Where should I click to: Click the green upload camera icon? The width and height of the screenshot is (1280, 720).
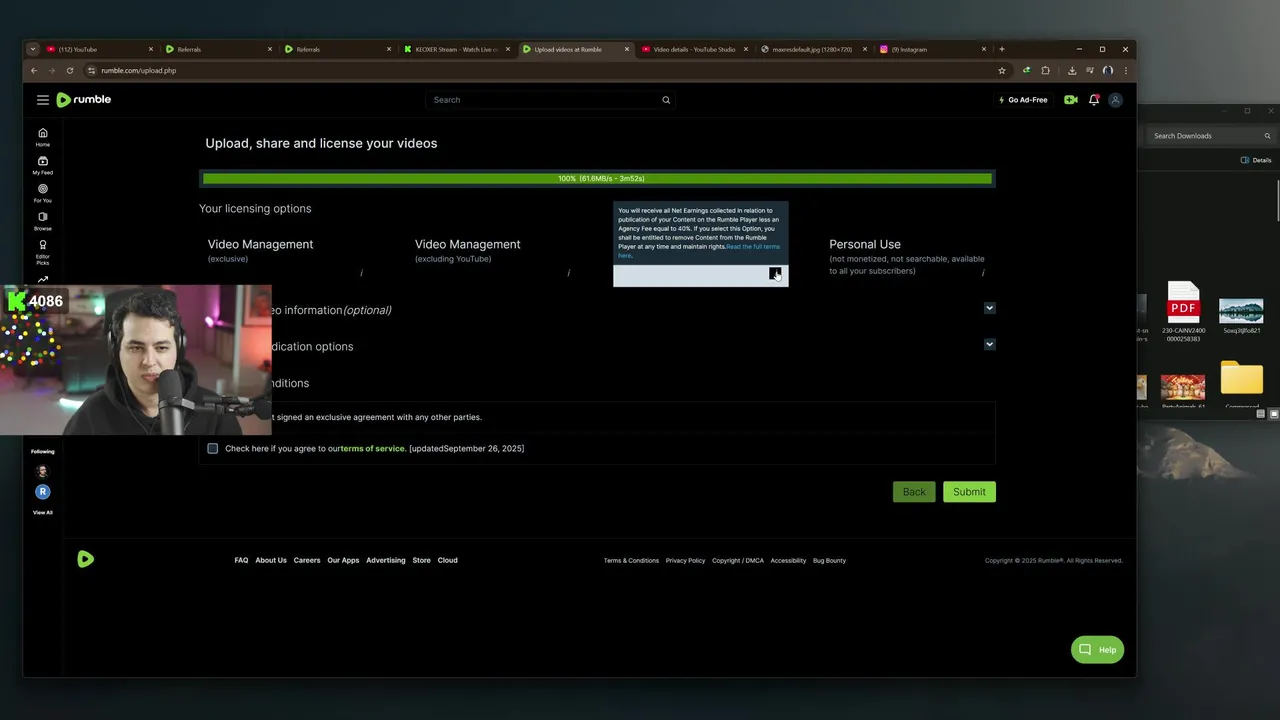click(x=1071, y=100)
